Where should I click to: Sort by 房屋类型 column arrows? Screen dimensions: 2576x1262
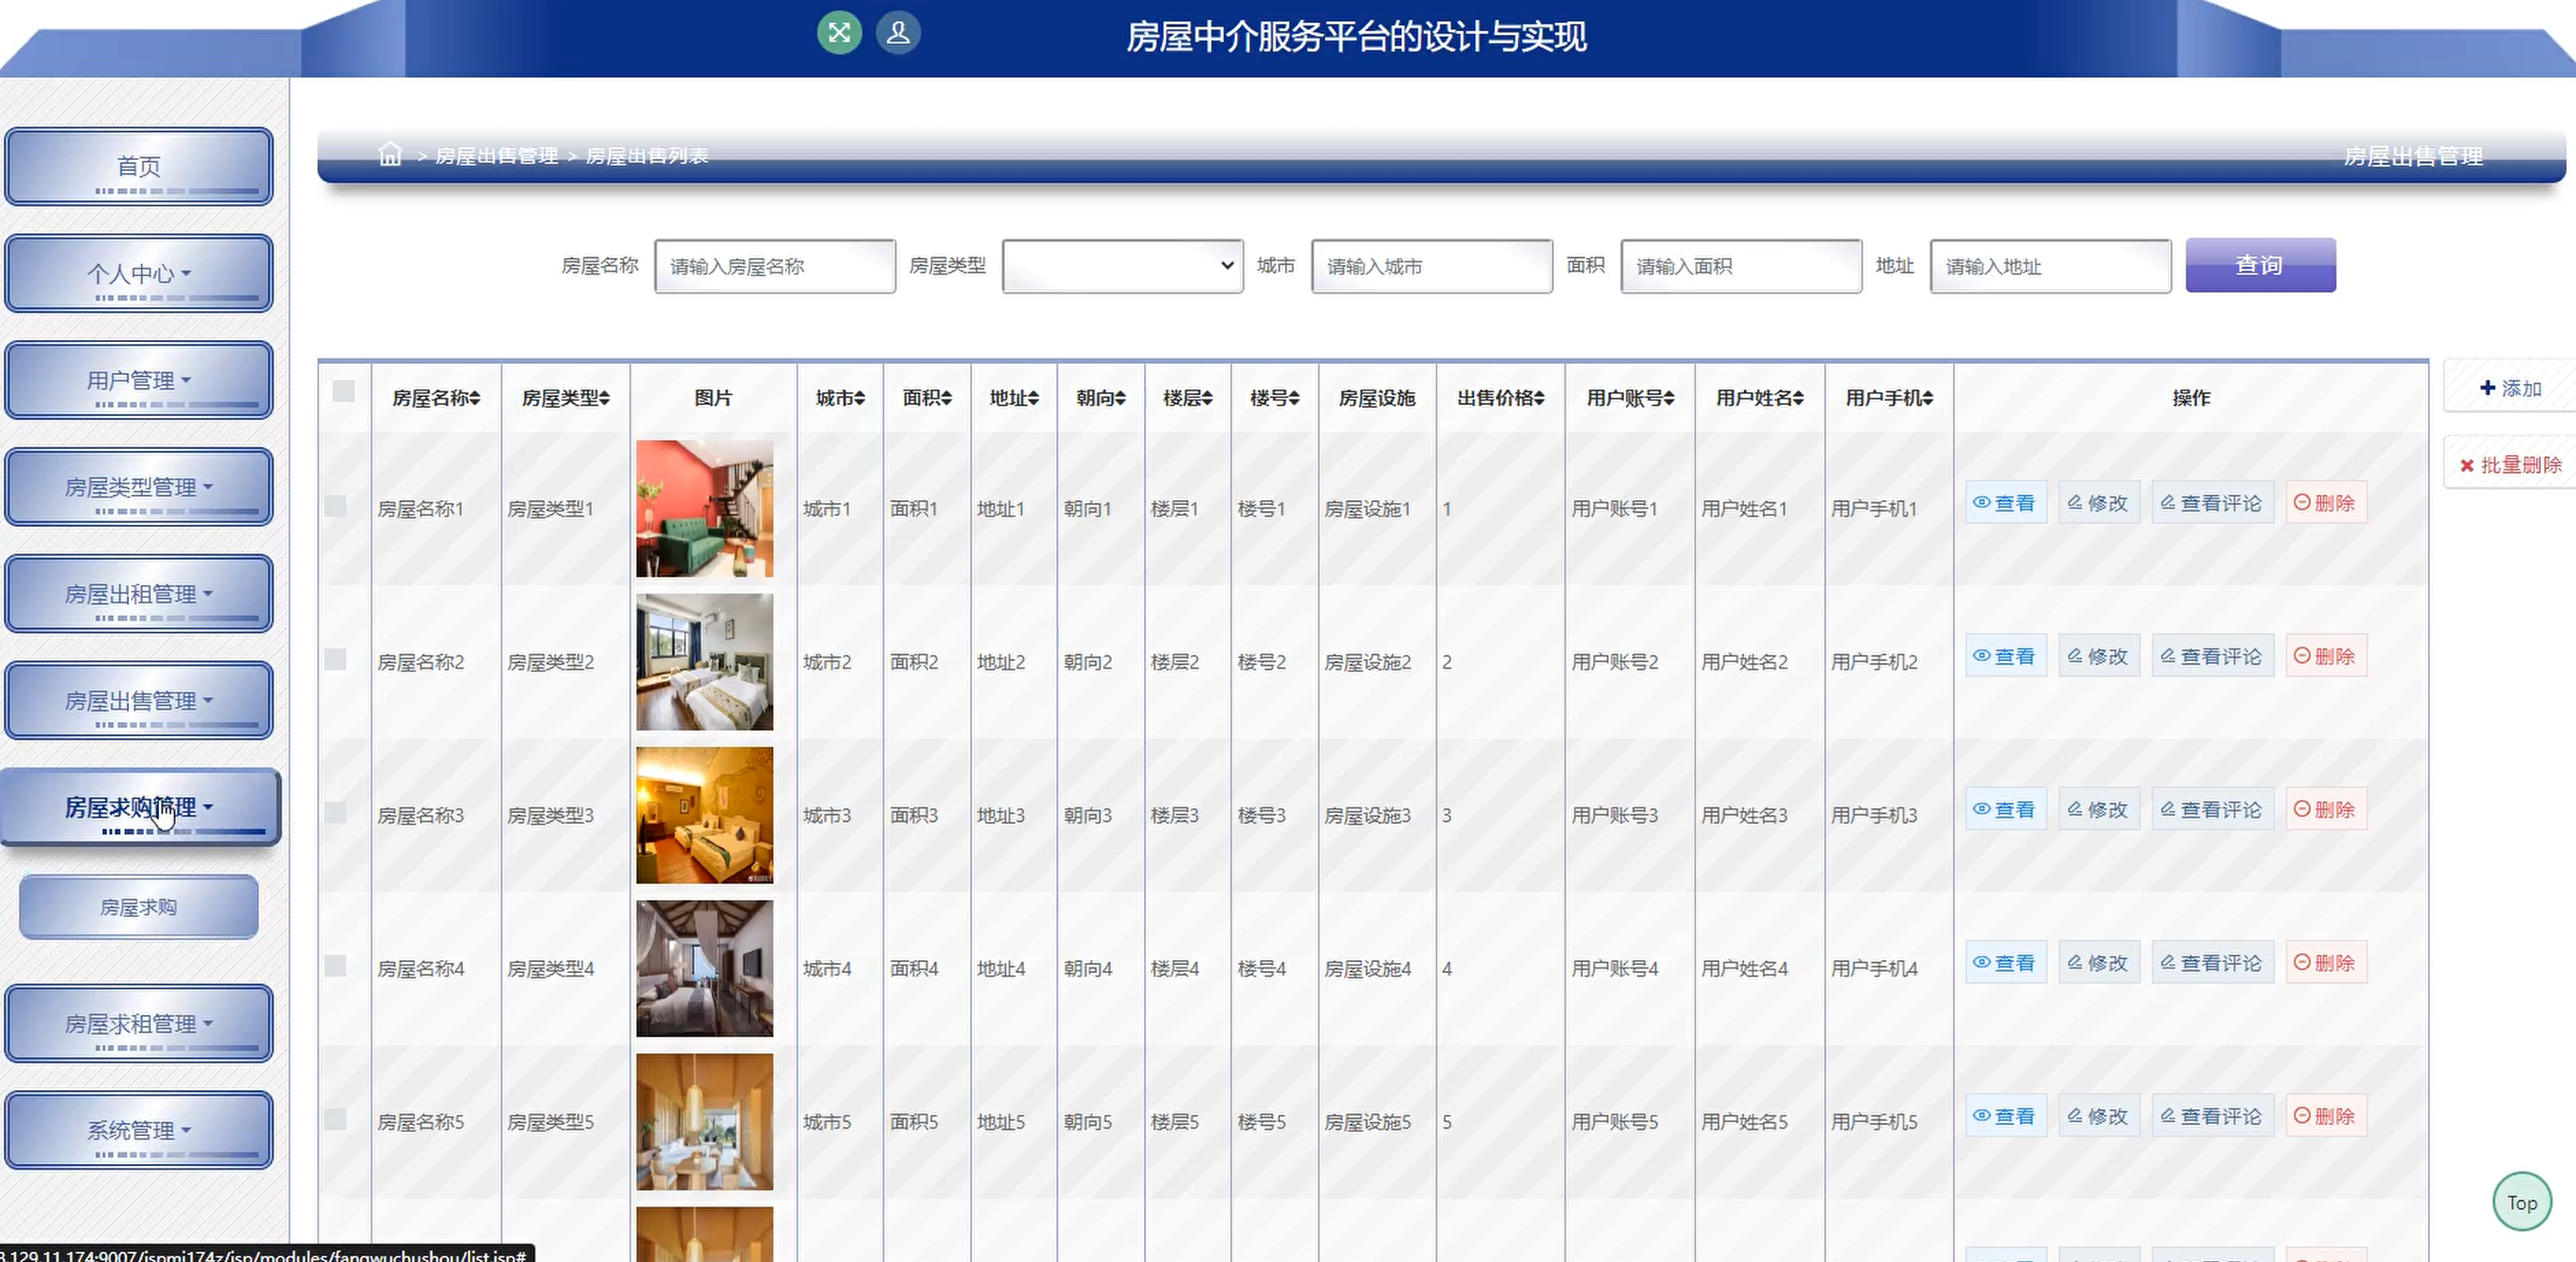pos(605,398)
